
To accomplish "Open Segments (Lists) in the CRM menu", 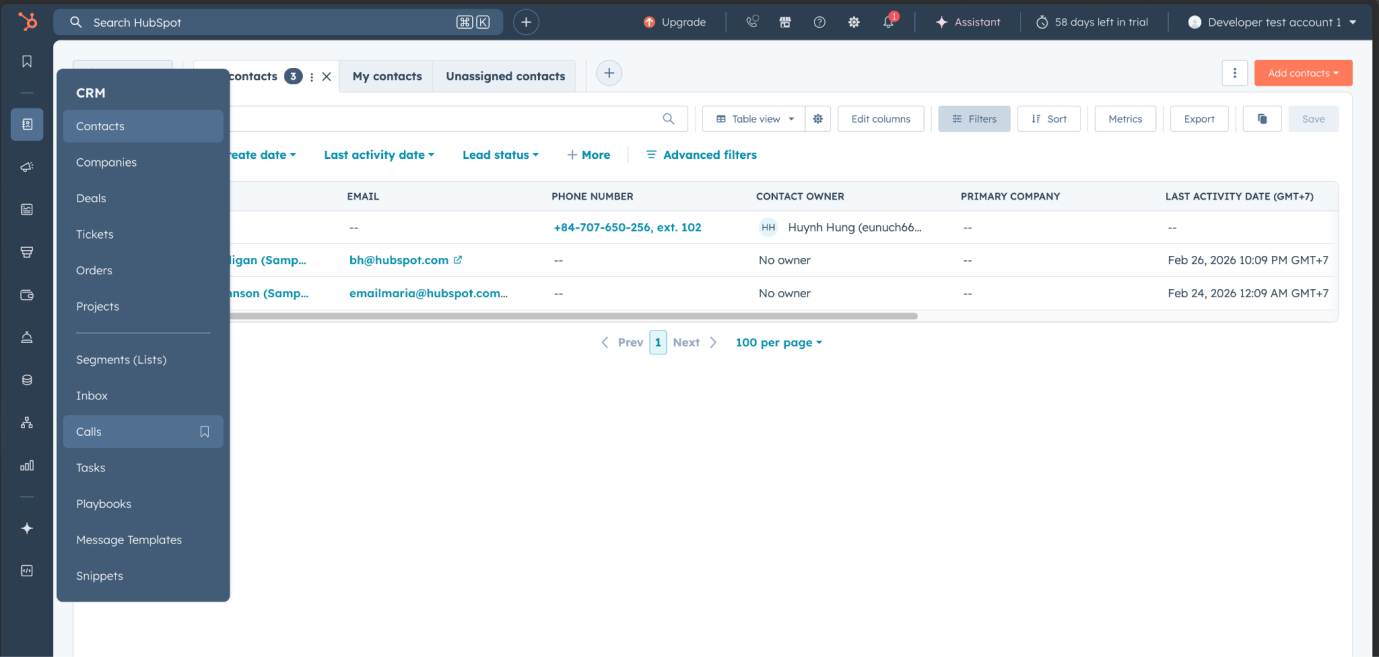I will pos(143,360).
